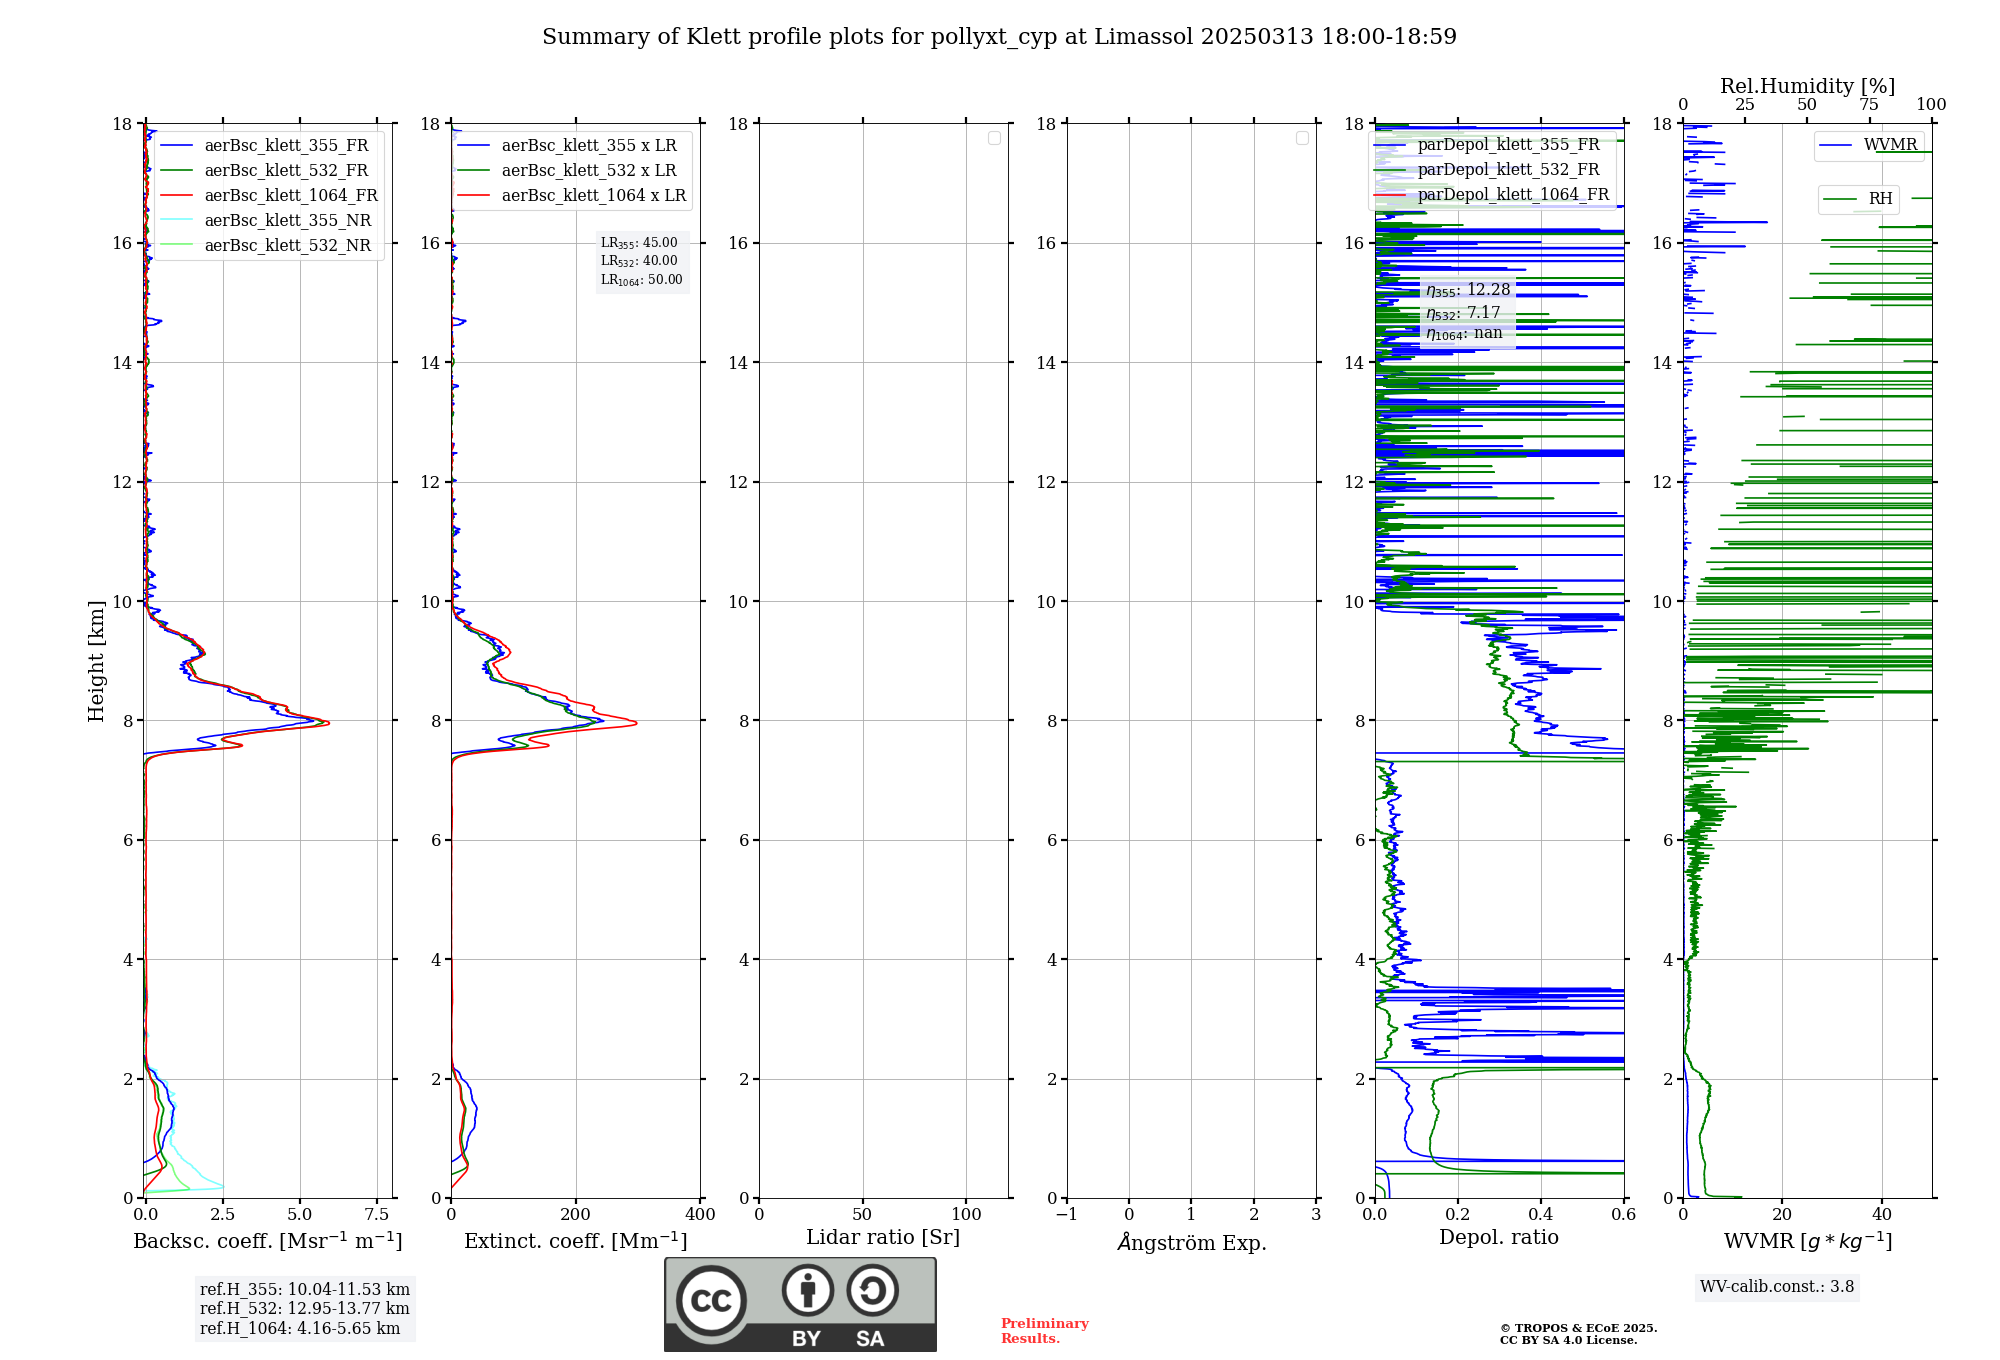Click 'ref.H_532: 12.95-13.77 km' text

[x=305, y=1309]
